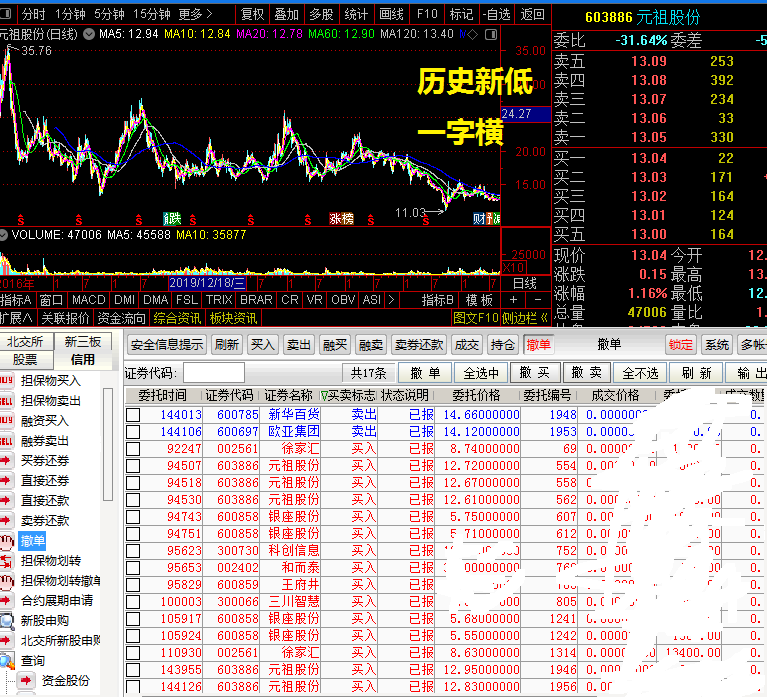Viewport: 767px width, 697px height.
Task: Check the box for 科创信息 order row
Action: click(133, 551)
